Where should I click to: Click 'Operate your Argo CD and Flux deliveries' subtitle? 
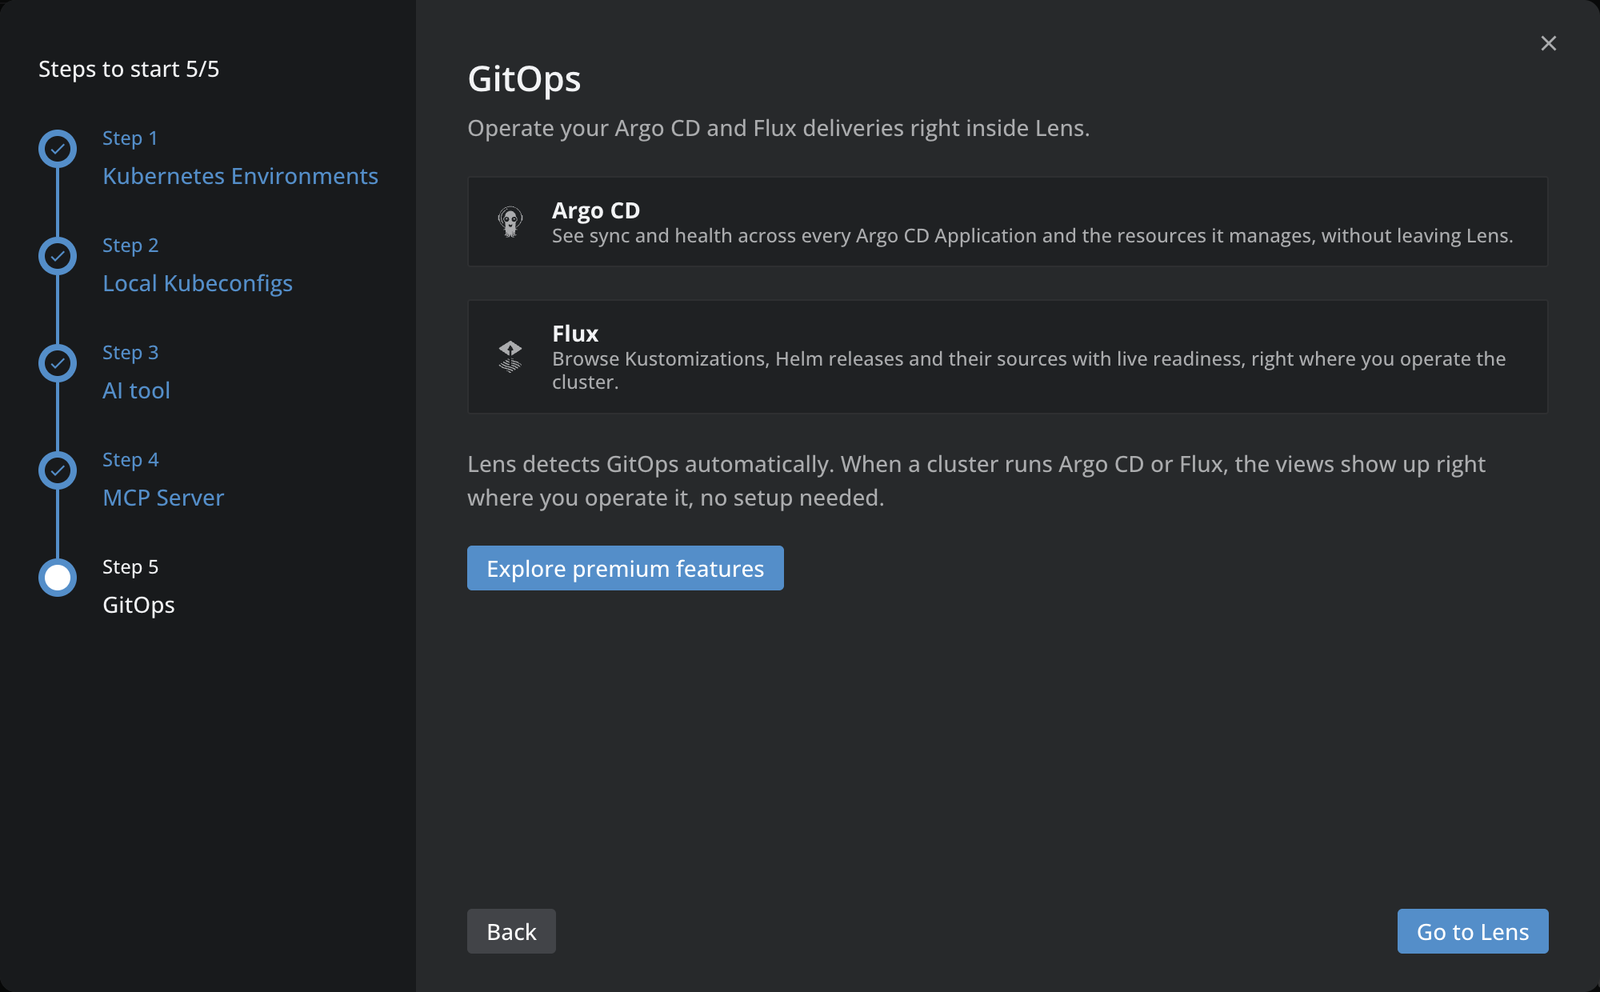coord(778,128)
